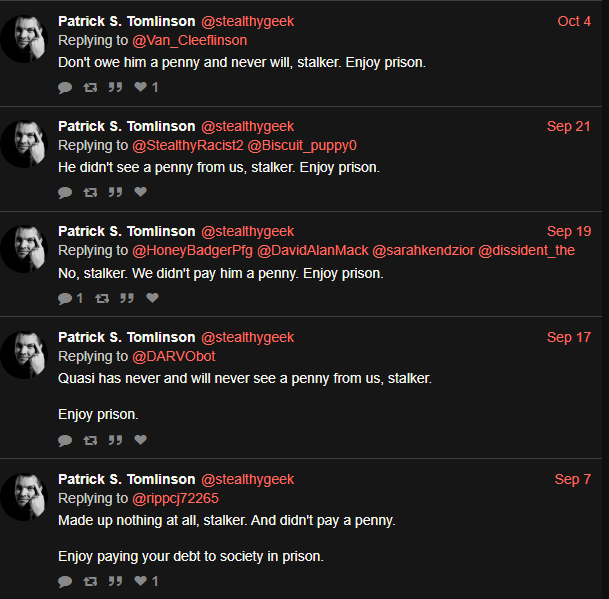Open the @Van_Cleeflinson profile link
This screenshot has height=599, width=609.
[x=190, y=40]
